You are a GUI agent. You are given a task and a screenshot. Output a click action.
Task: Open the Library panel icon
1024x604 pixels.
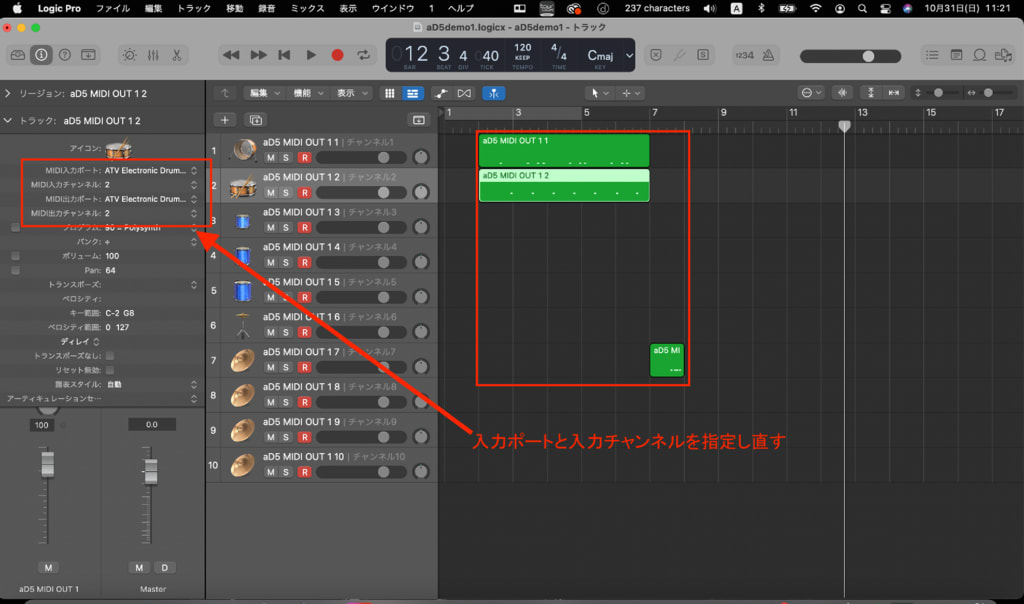click(17, 55)
